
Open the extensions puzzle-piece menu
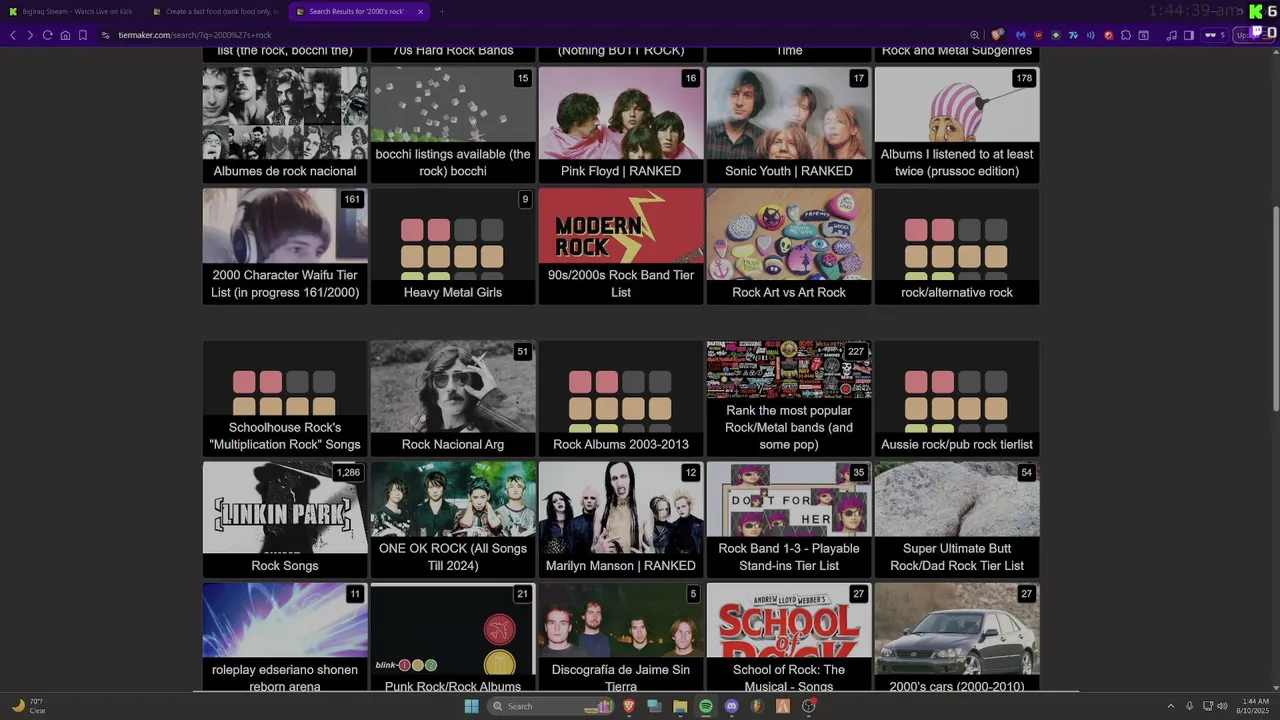(x=1126, y=35)
